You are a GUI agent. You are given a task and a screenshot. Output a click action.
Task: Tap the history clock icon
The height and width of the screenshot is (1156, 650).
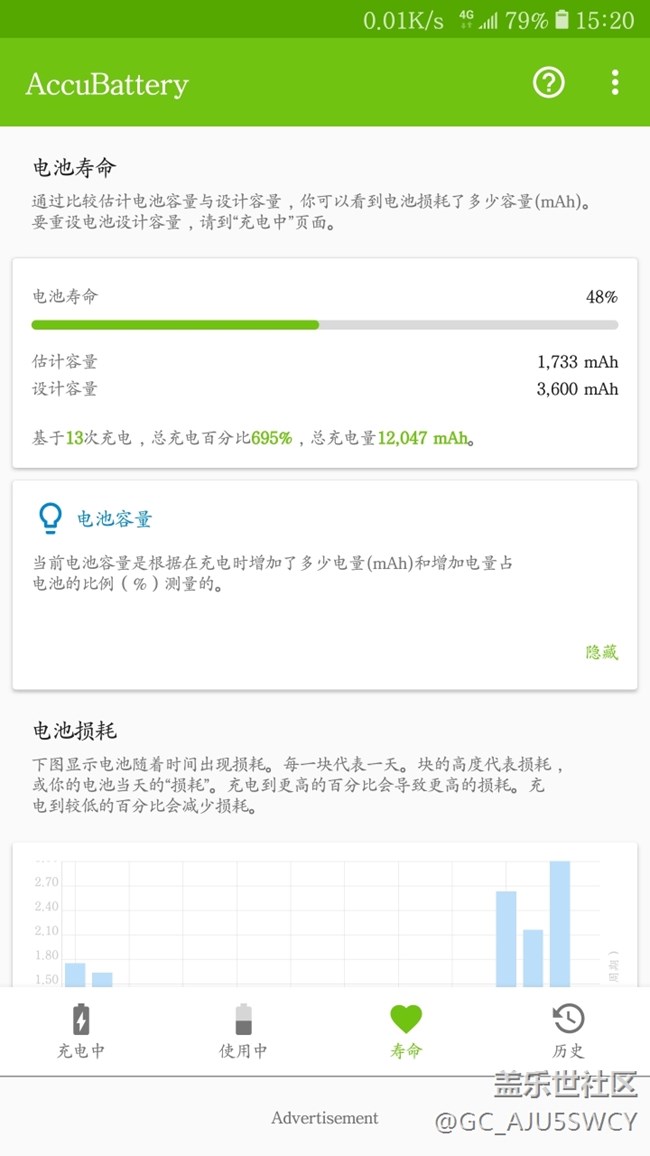[x=568, y=1019]
